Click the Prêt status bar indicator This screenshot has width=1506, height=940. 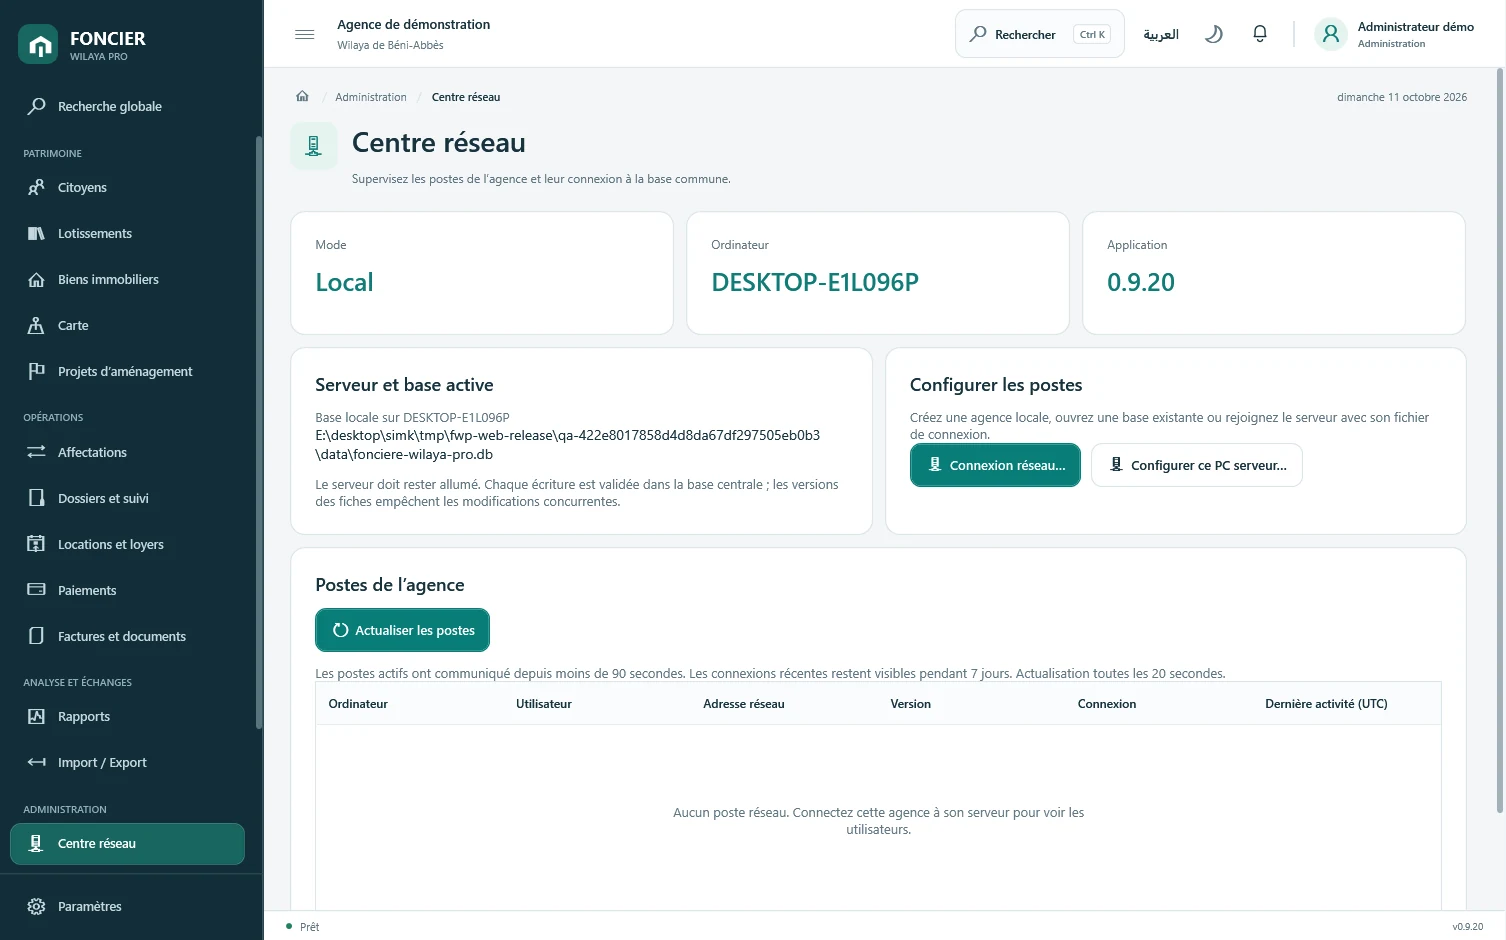click(303, 927)
